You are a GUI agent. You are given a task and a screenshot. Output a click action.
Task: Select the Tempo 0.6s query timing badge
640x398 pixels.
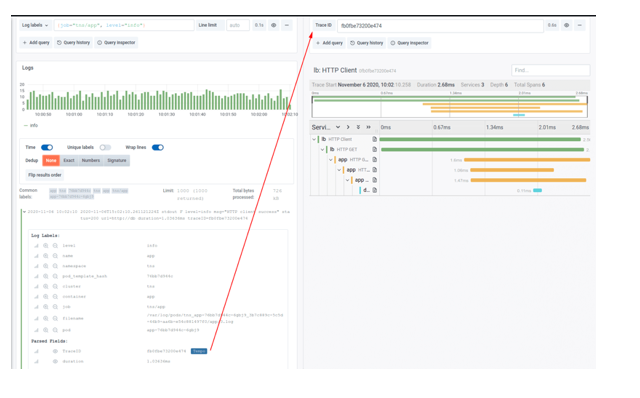pos(552,25)
